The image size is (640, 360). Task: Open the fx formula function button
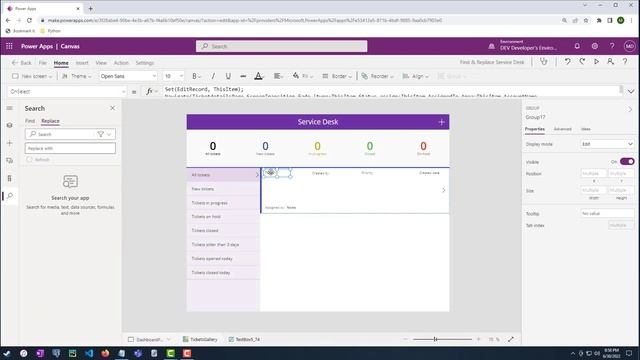[151, 91]
